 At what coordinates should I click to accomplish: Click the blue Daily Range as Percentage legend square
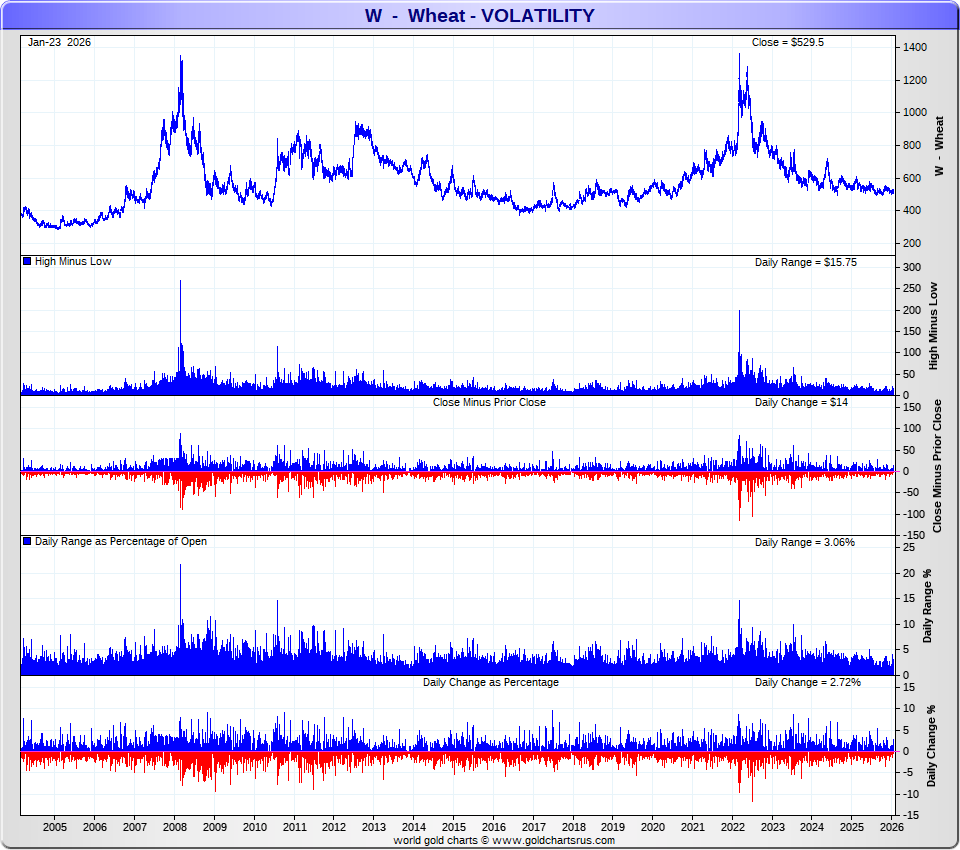pyautogui.click(x=27, y=542)
